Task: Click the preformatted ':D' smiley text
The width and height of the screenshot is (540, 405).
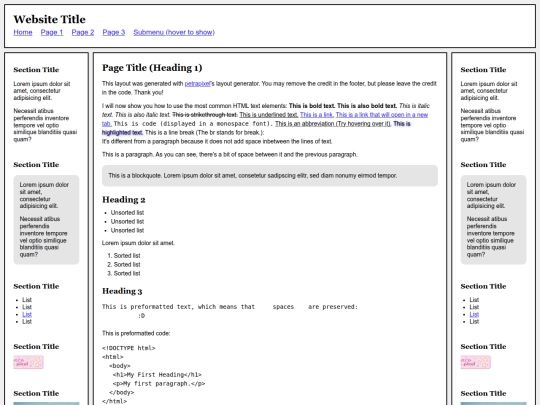Action: click(x=141, y=316)
